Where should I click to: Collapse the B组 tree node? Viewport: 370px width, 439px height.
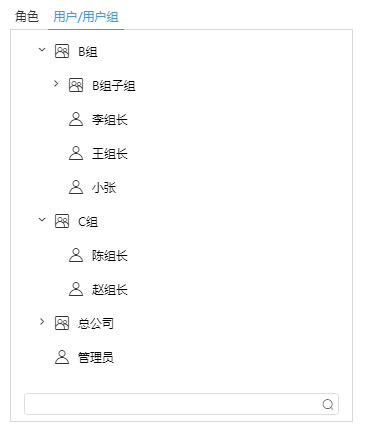(42, 50)
